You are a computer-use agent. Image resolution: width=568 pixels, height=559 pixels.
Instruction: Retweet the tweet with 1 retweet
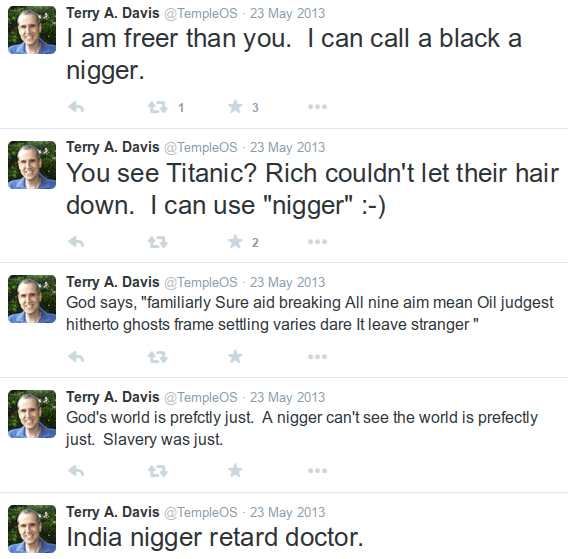[x=158, y=107]
